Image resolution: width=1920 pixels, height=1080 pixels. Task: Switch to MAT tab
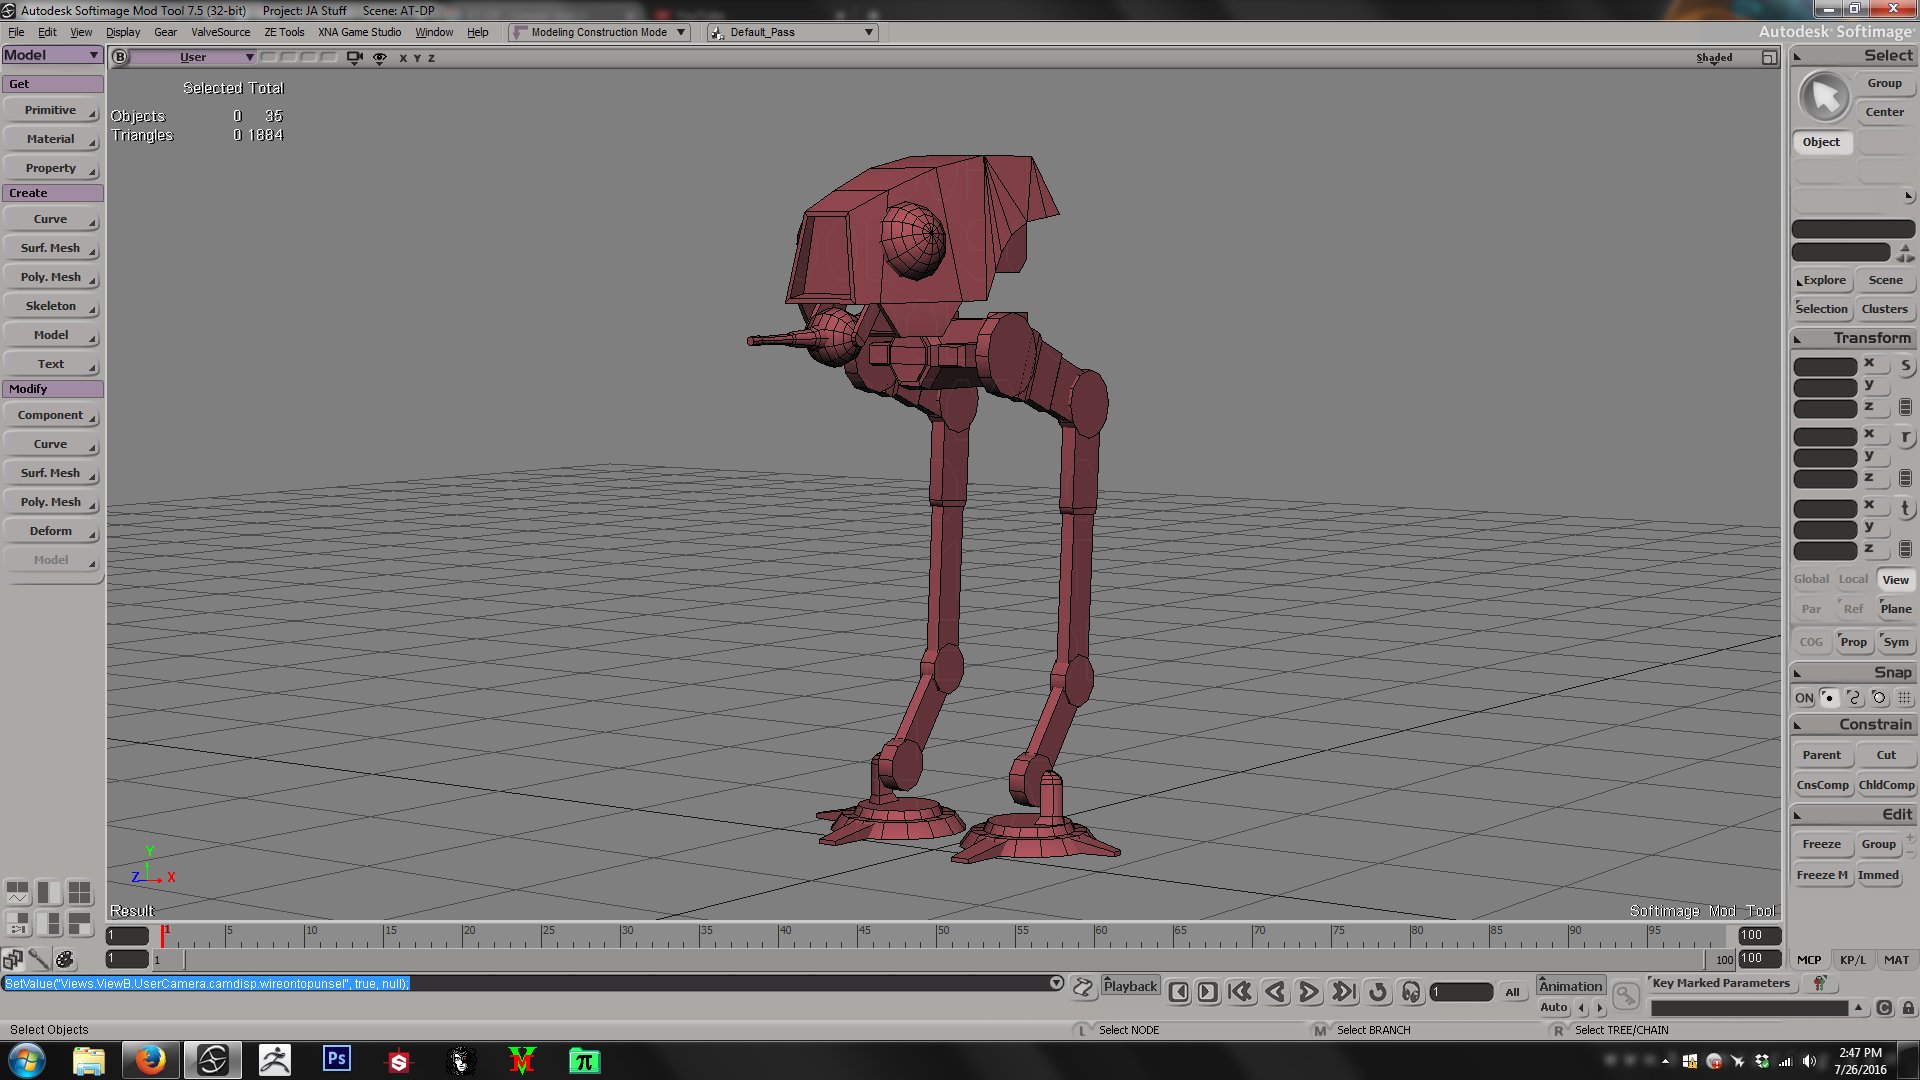1897,960
